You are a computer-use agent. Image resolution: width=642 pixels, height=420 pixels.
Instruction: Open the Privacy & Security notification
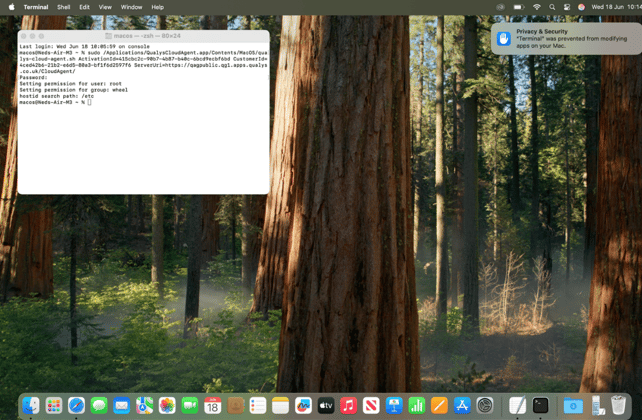point(567,38)
